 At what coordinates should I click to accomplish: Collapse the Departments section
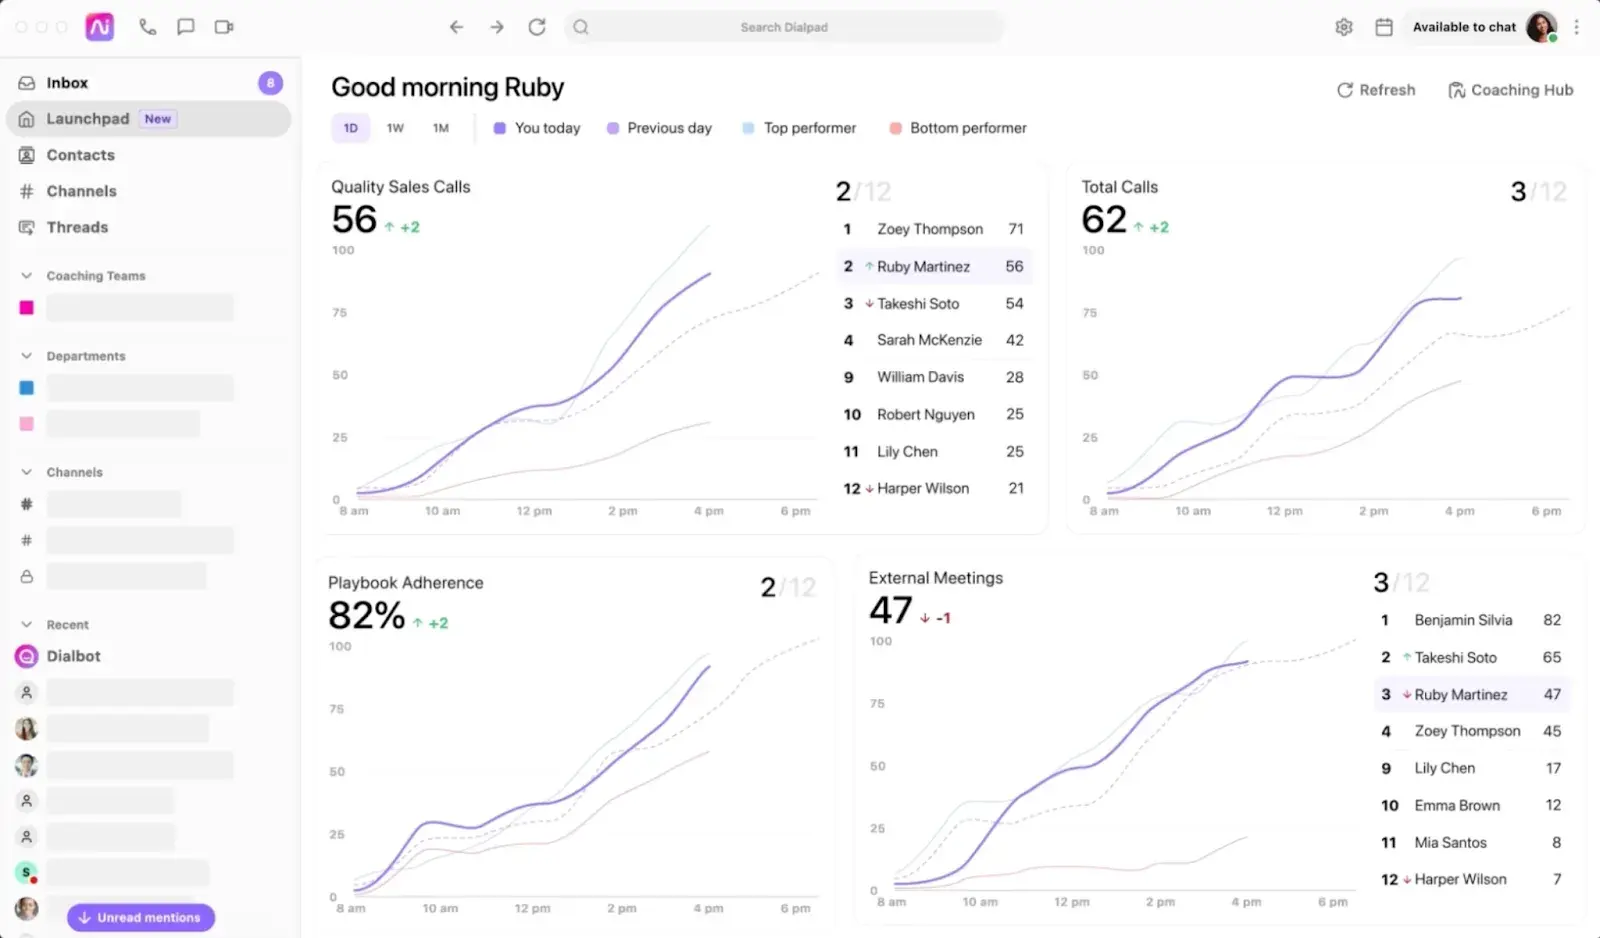pos(27,356)
